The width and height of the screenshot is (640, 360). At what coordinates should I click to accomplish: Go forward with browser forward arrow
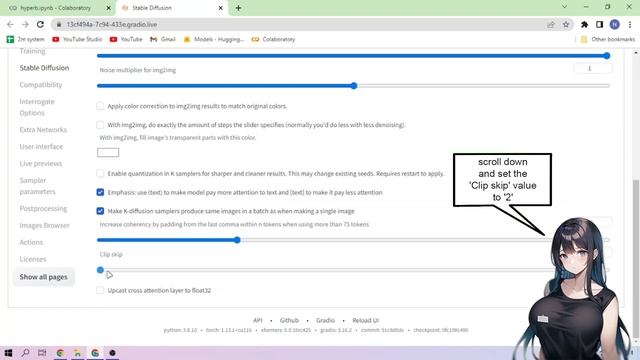[x=25, y=24]
